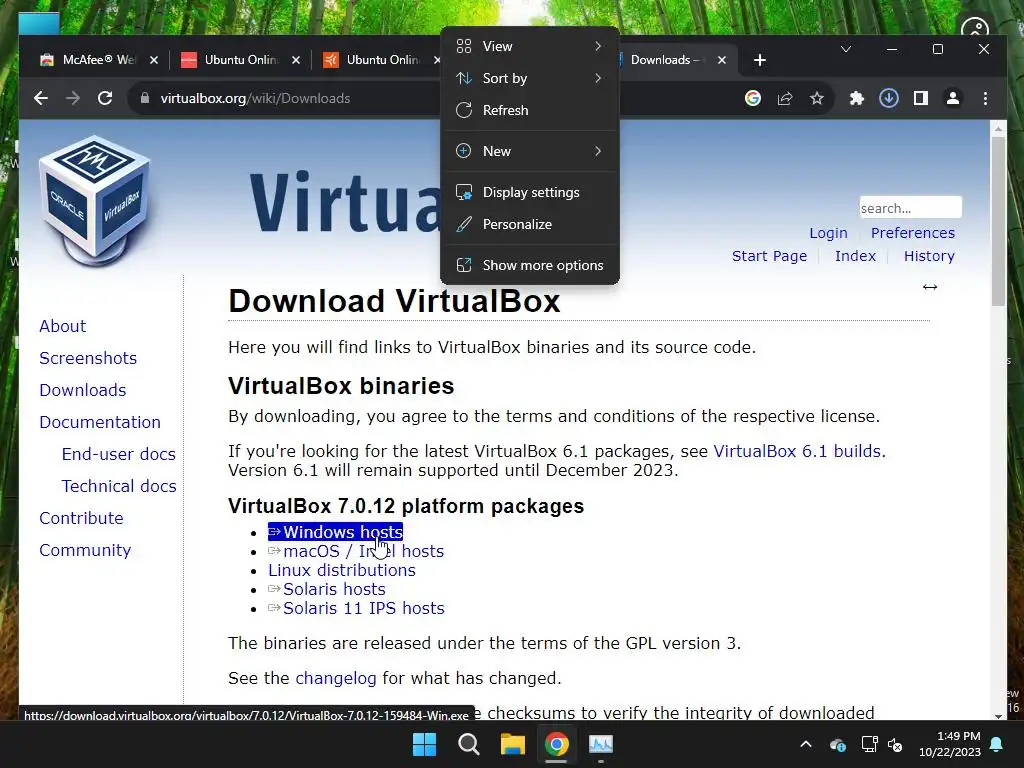Click the address bar URL
The image size is (1024, 768).
click(255, 99)
